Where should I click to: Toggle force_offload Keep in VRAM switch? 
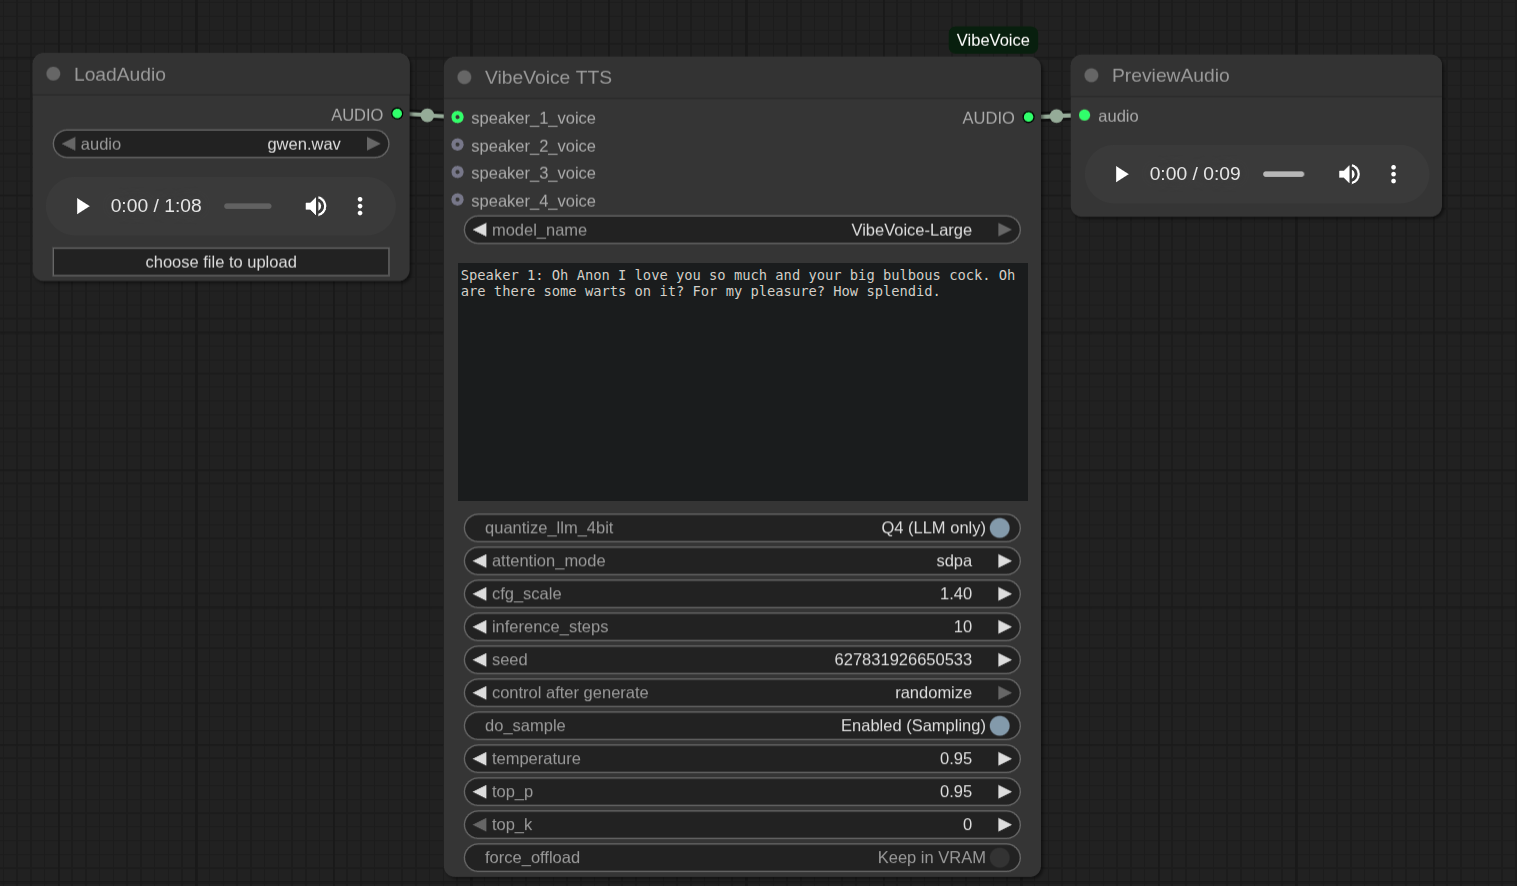(x=999, y=858)
